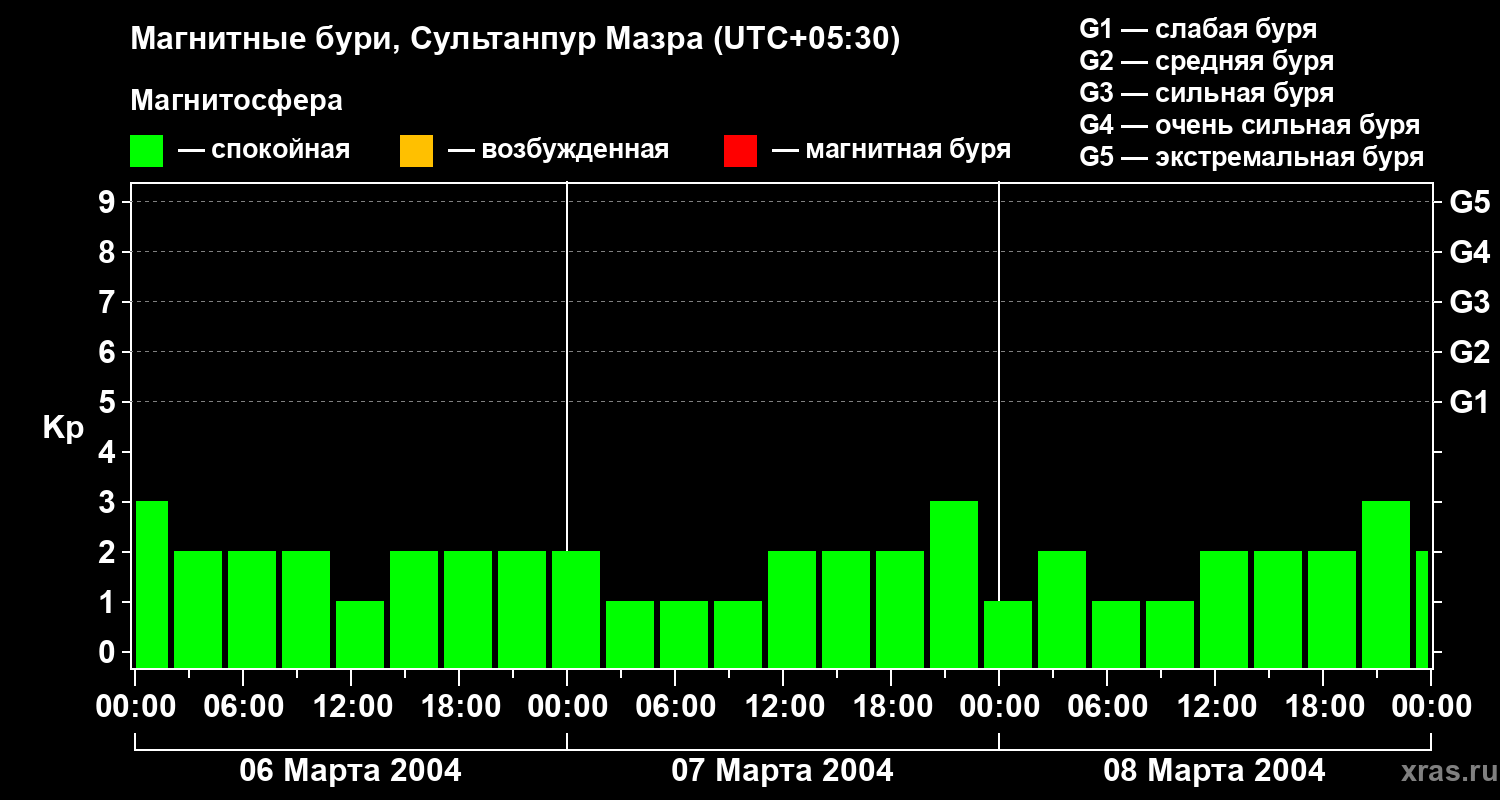Click the Kp 3 bar late on 08 March
Viewport: 1500px width, 800px height.
coord(1386,584)
